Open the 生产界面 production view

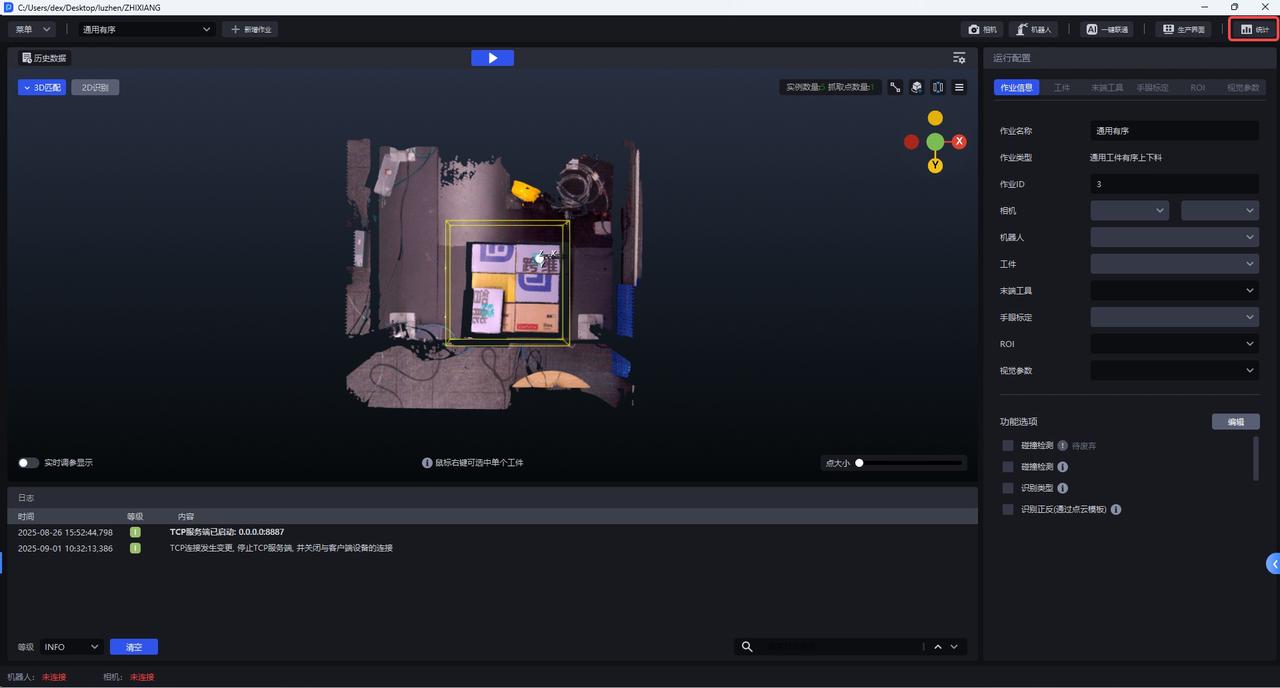pyautogui.click(x=1183, y=30)
